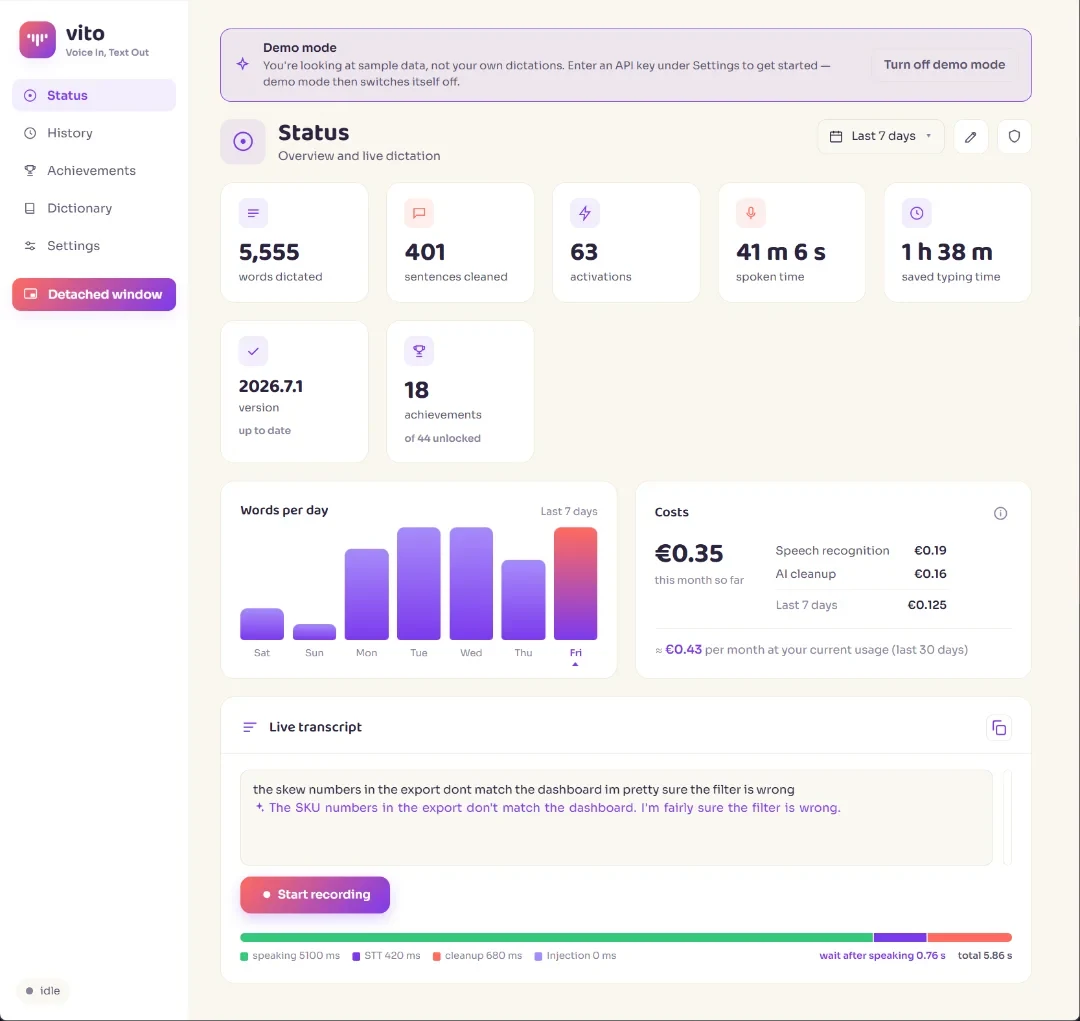
Task: Click the Achievements sidebar trophy icon
Action: click(30, 170)
